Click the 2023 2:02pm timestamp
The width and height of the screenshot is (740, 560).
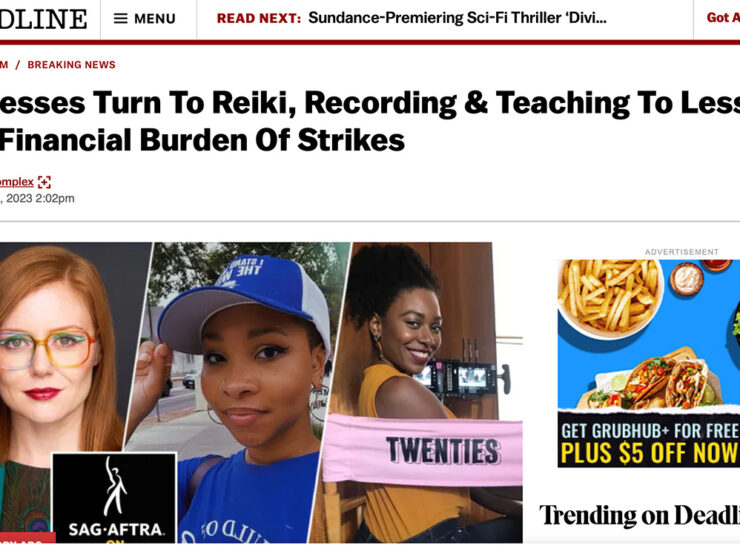point(37,199)
